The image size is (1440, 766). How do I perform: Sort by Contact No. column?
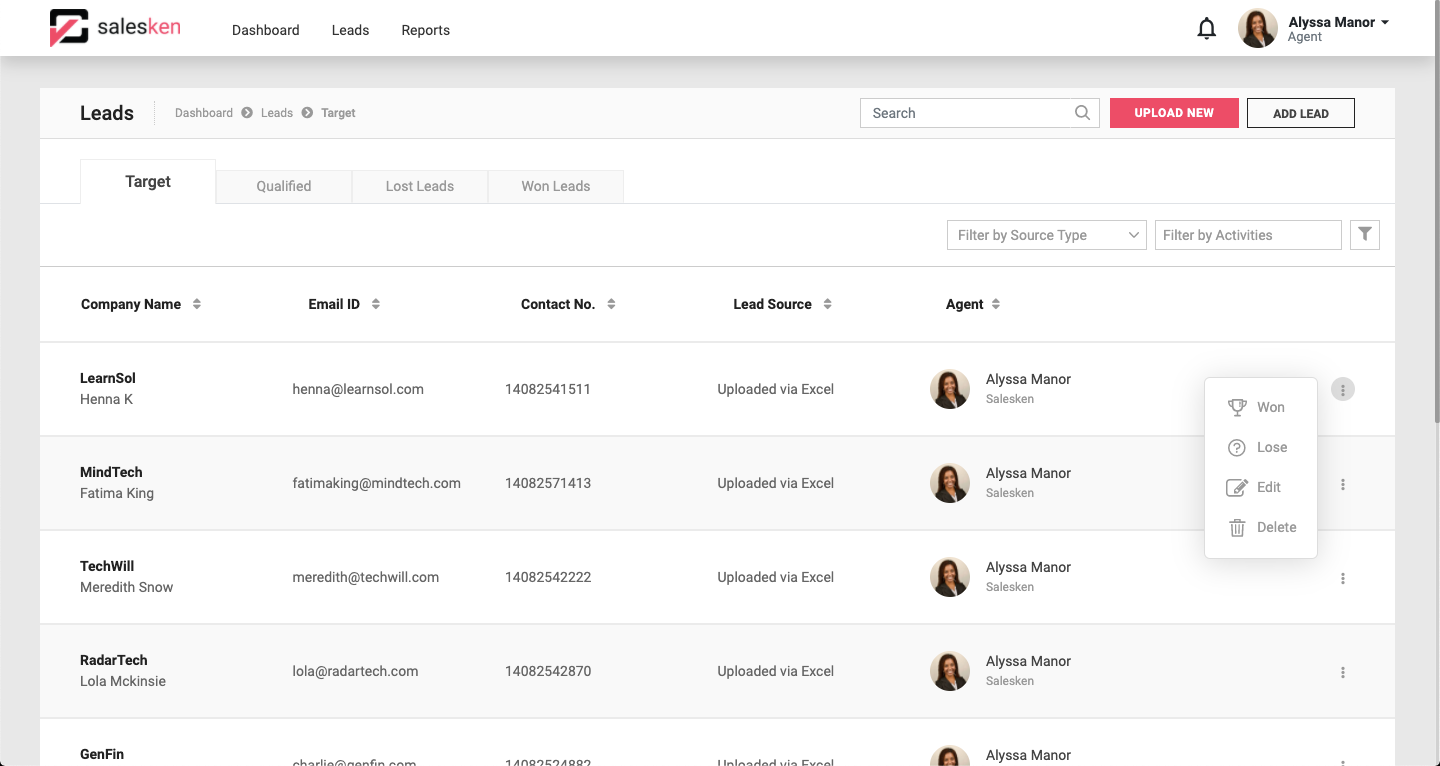611,304
